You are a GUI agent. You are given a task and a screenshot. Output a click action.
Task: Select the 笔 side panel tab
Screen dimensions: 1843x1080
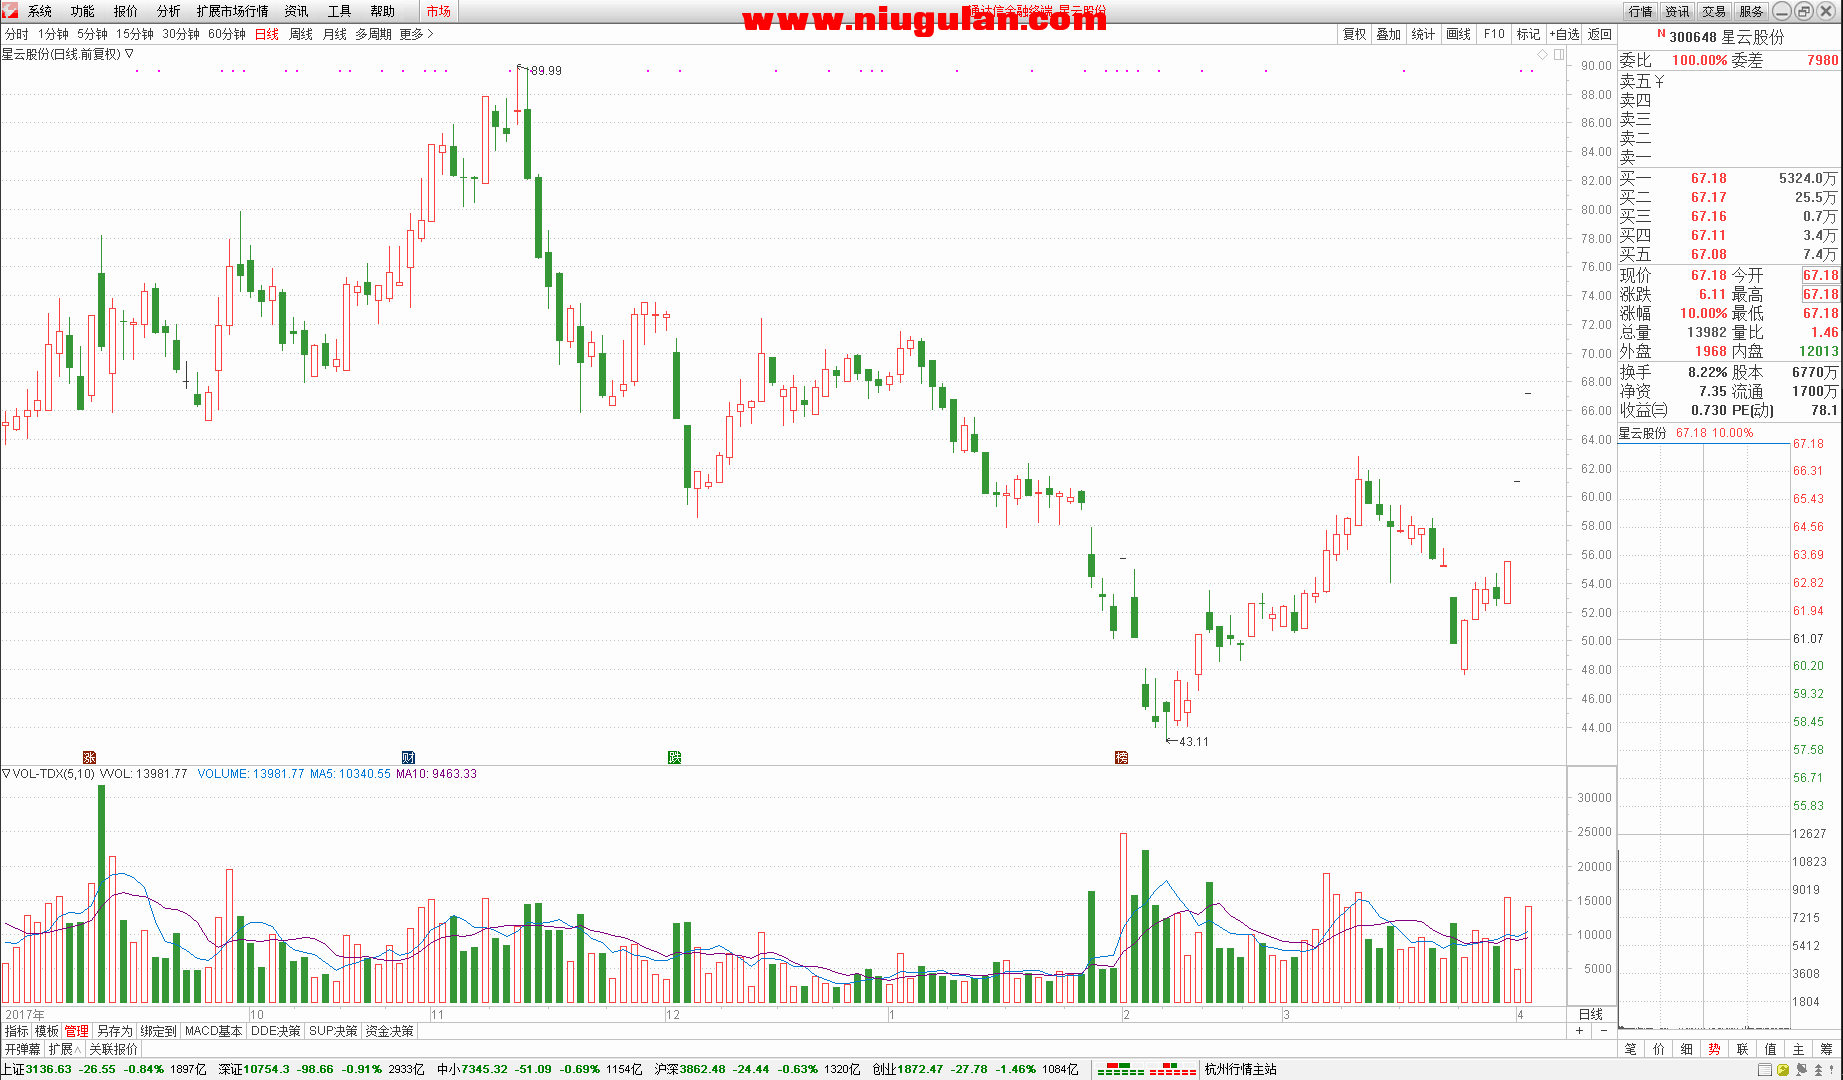pos(1631,1049)
